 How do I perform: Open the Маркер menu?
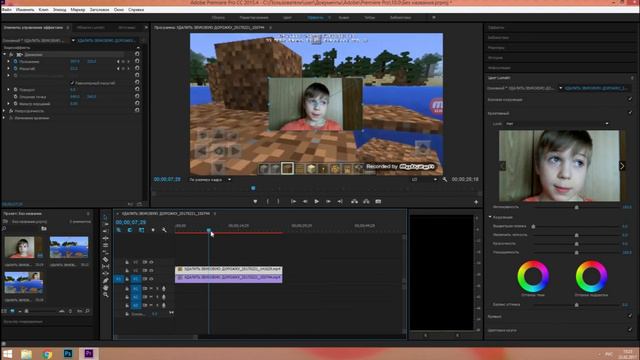[78, 9]
